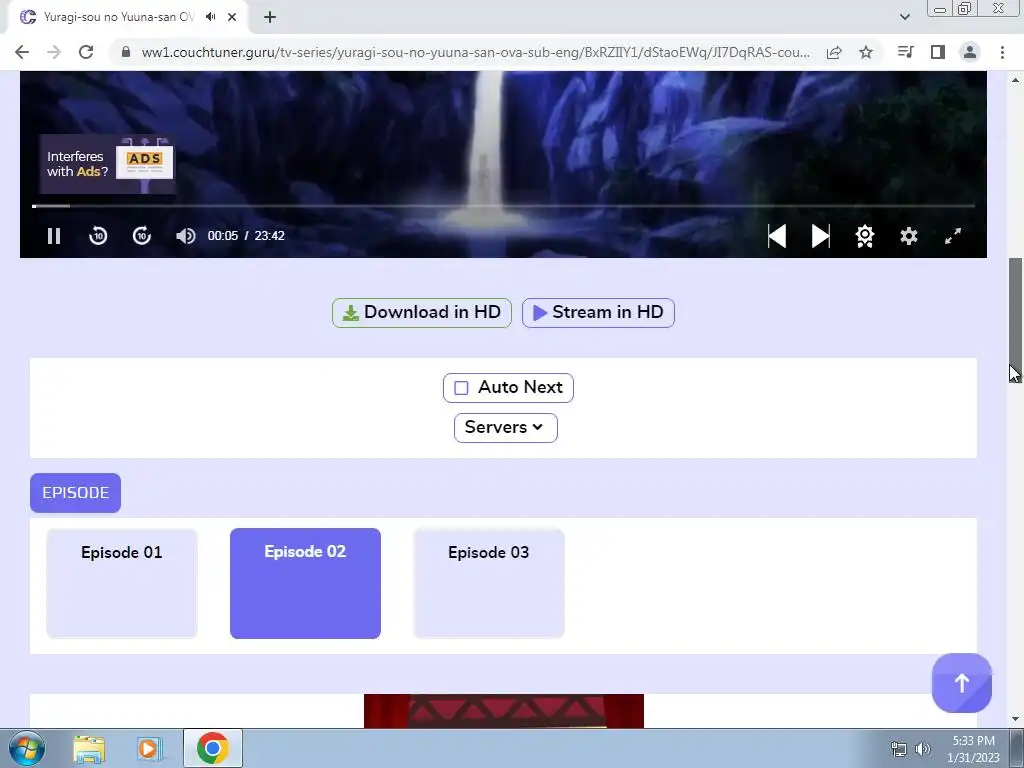Open the video quality badge menu
Image resolution: width=1024 pixels, height=768 pixels.
[x=865, y=236]
